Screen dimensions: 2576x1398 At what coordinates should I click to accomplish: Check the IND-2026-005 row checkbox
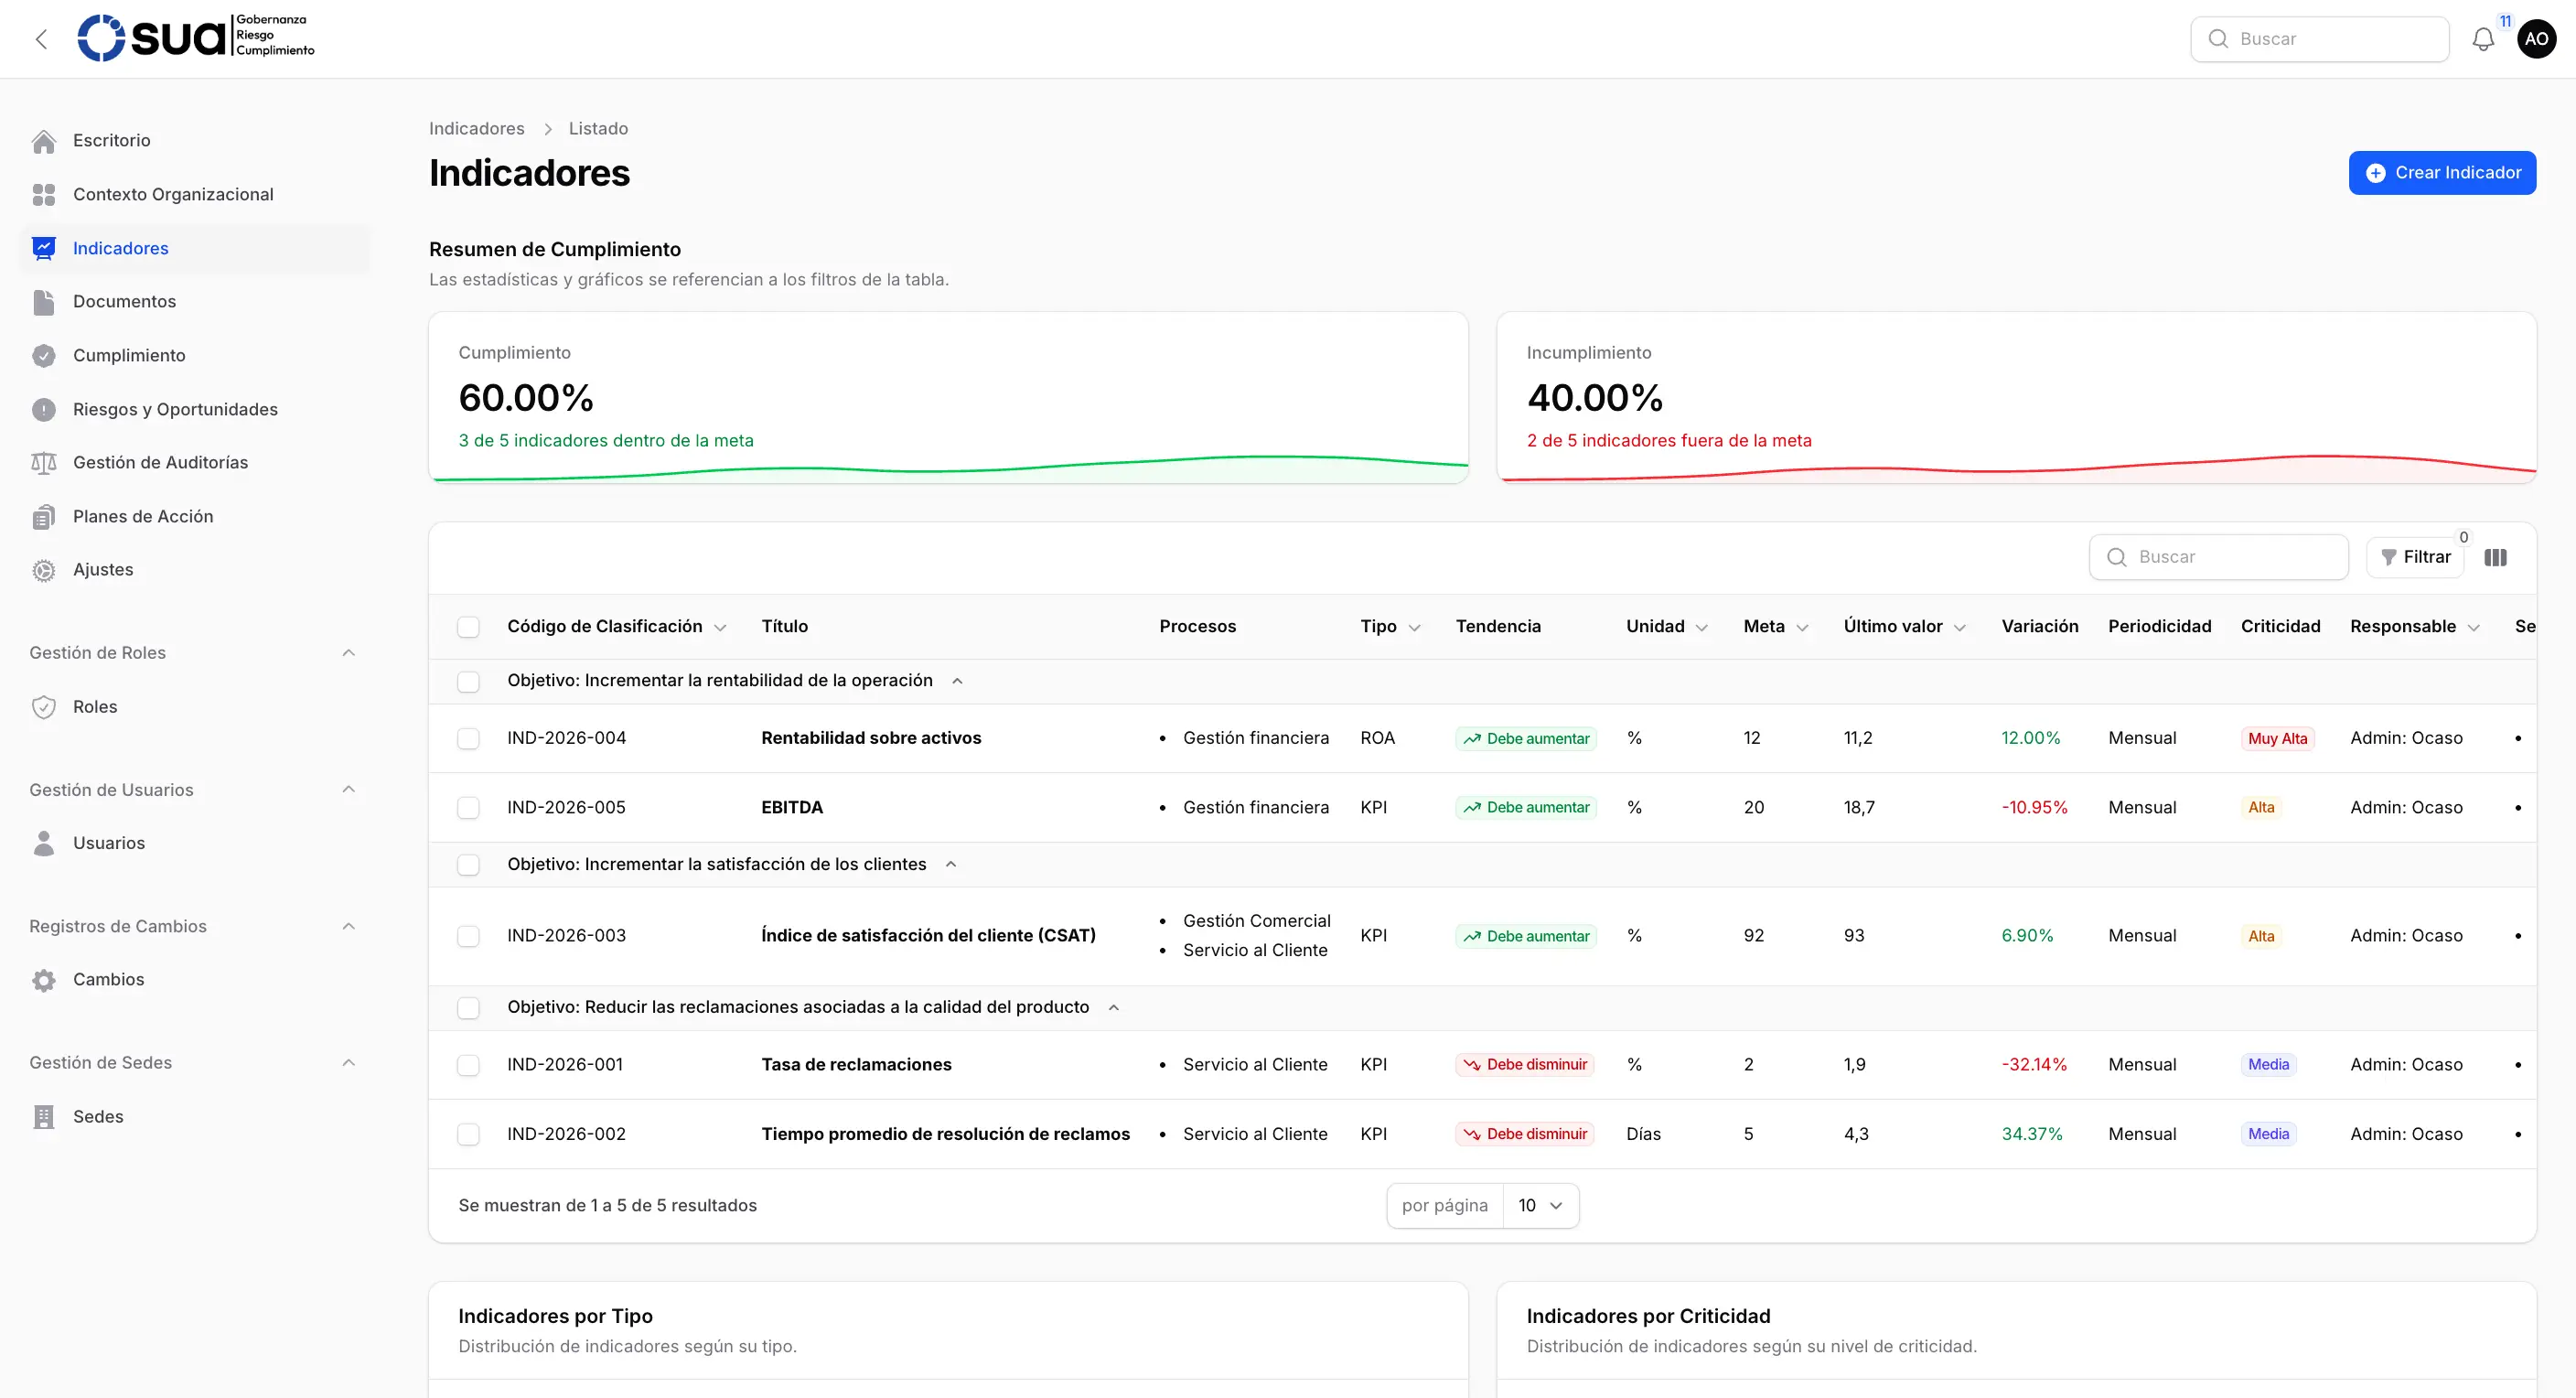468,808
